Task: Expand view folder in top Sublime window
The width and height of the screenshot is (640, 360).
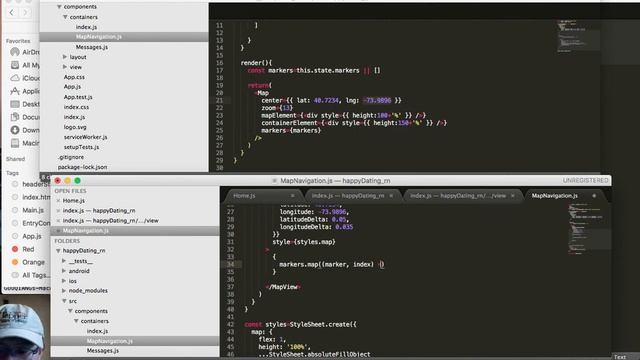Action: [x=65, y=67]
